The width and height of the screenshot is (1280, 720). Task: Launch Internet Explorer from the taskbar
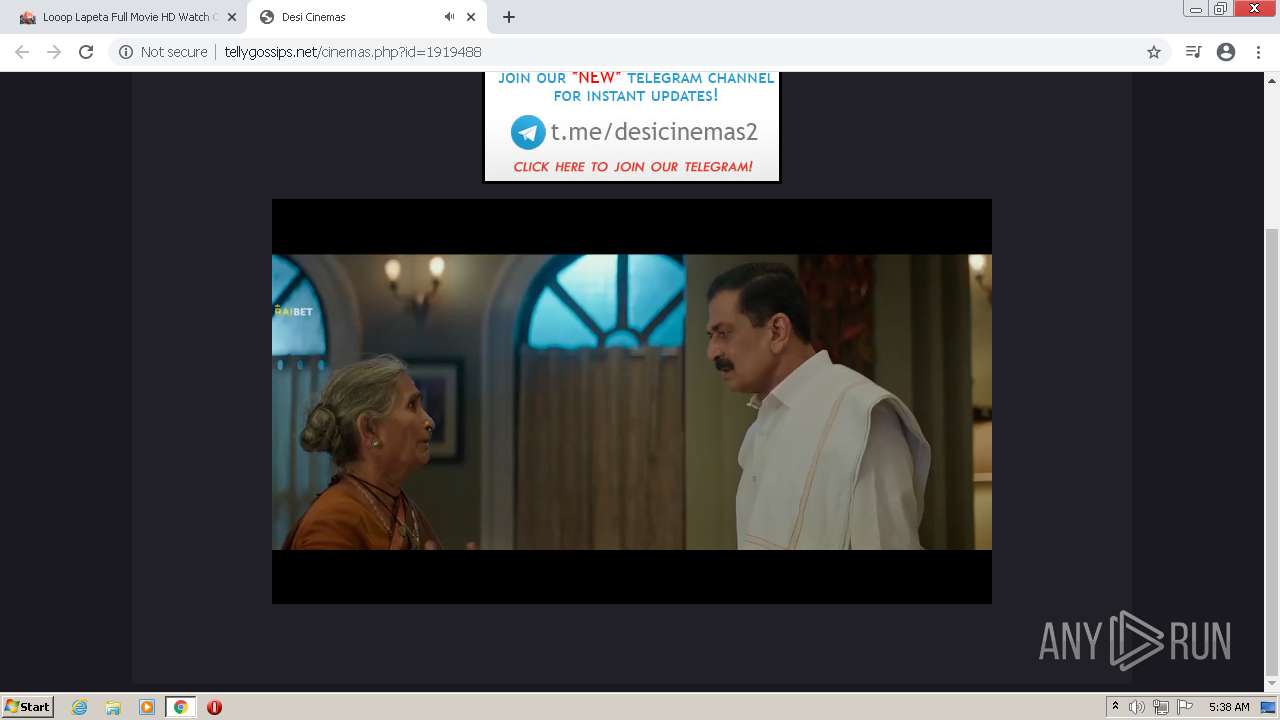(80, 707)
